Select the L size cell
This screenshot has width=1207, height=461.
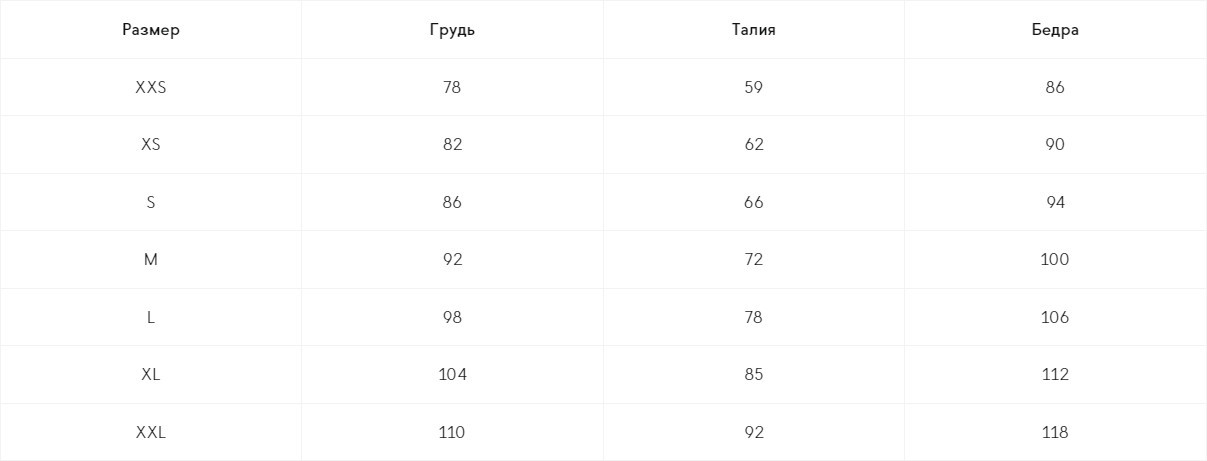click(x=151, y=317)
